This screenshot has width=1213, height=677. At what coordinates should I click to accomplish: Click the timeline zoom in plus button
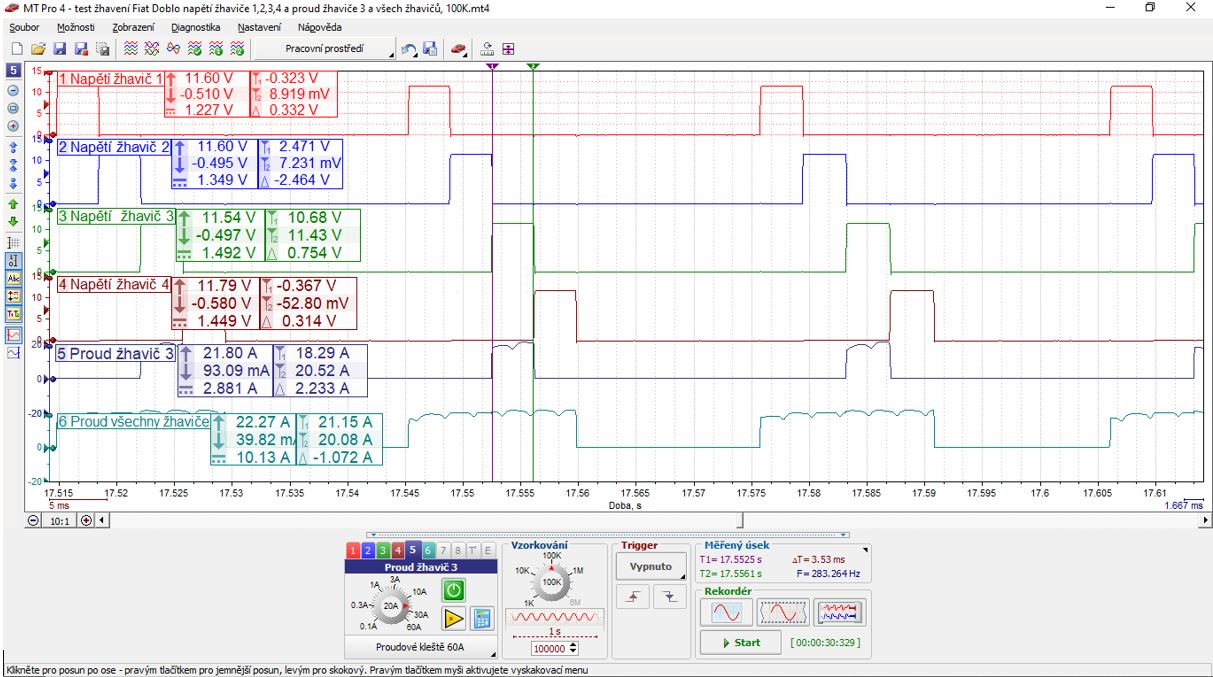pos(86,520)
